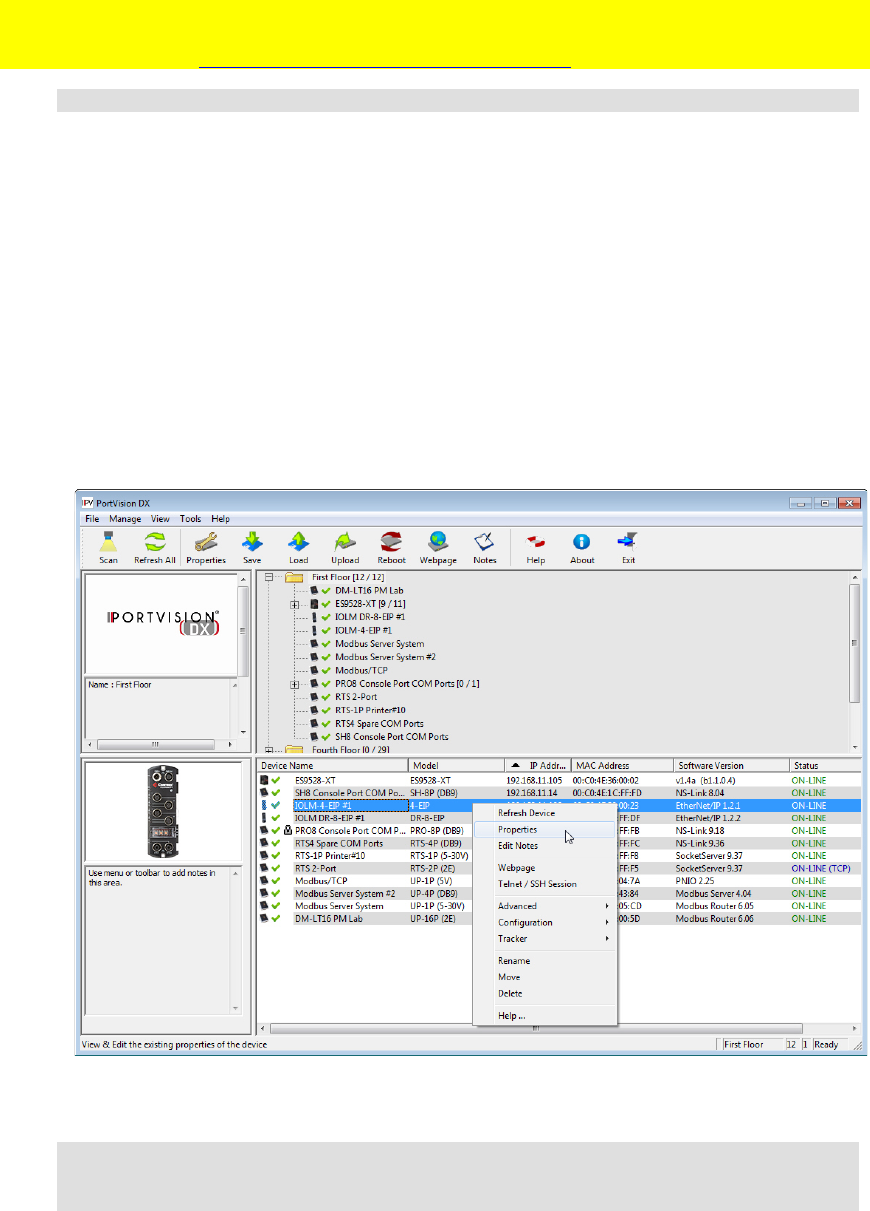Viewport: 870px width, 1211px height.
Task: Sort by Software Version column header
Action: (730, 766)
